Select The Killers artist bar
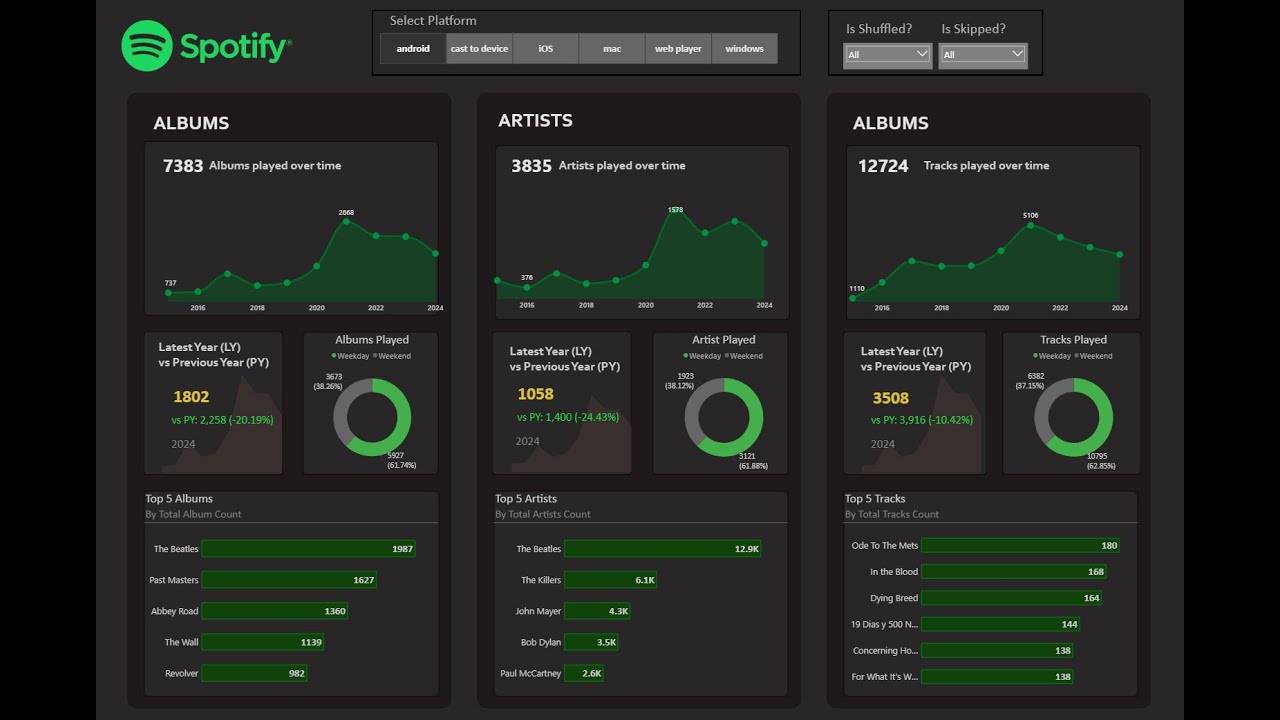The height and width of the screenshot is (720, 1280). pos(611,580)
